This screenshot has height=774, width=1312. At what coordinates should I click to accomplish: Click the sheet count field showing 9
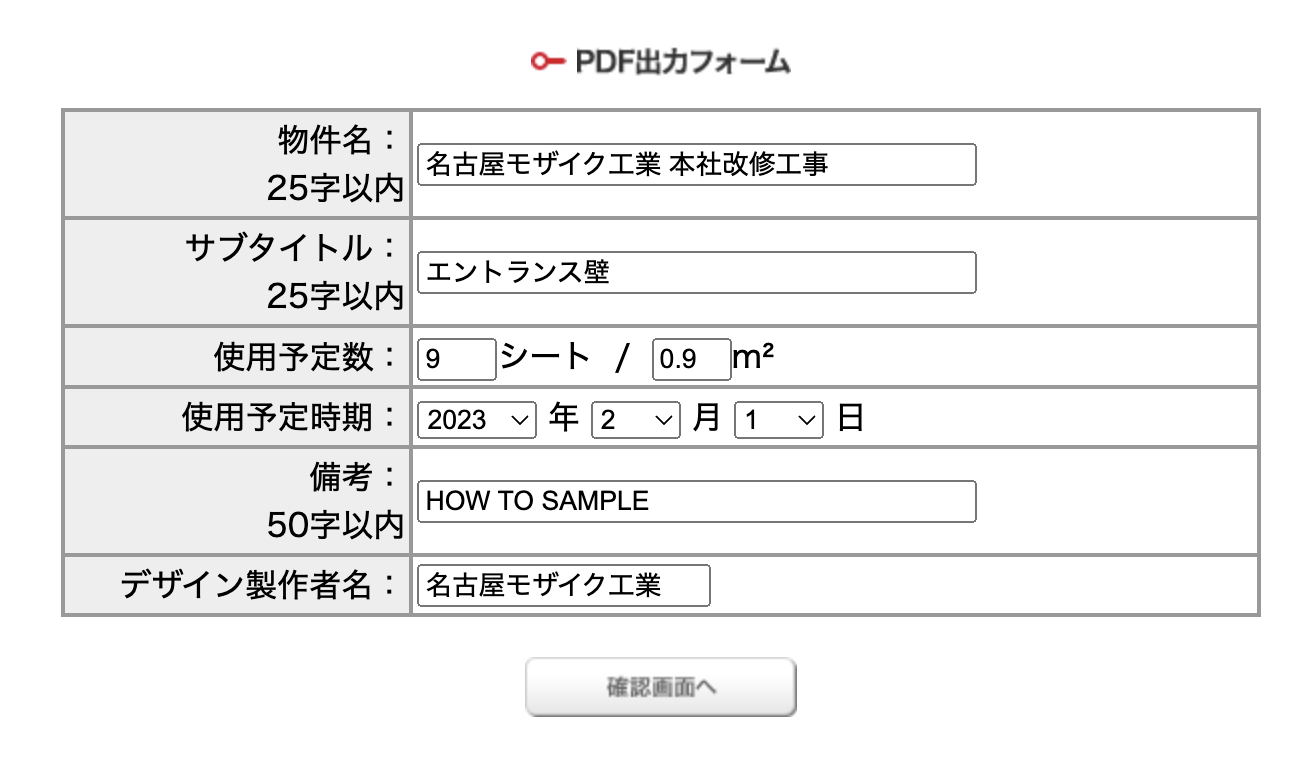click(x=456, y=360)
